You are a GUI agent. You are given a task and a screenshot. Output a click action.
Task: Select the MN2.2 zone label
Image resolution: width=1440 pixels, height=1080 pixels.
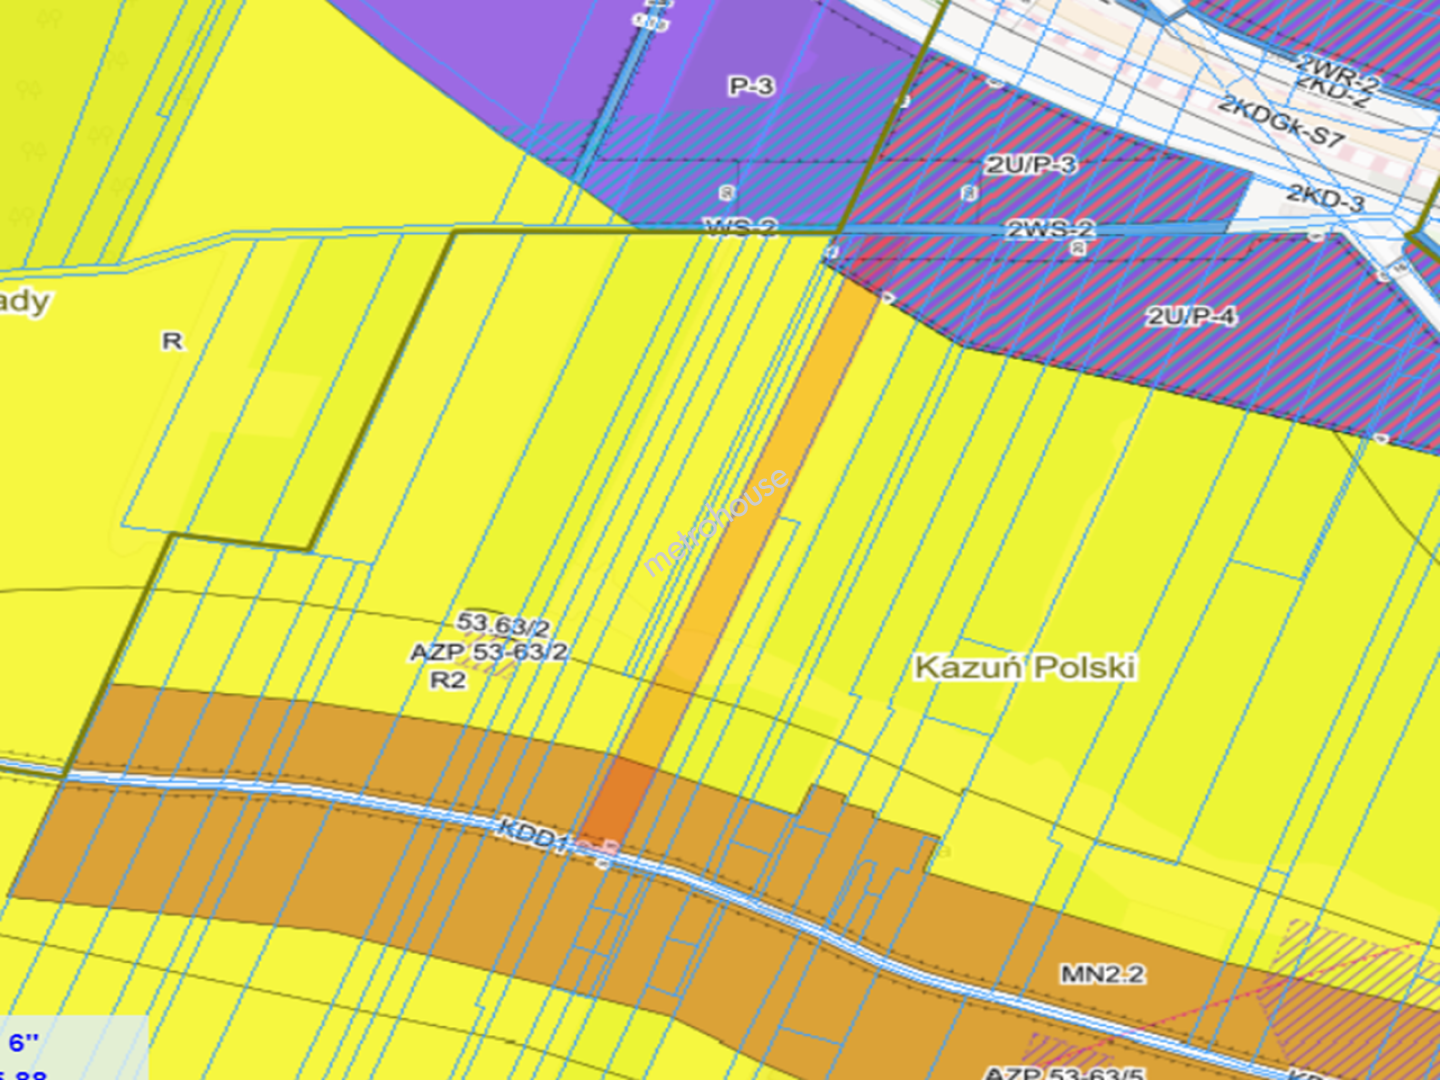[x=1103, y=973]
